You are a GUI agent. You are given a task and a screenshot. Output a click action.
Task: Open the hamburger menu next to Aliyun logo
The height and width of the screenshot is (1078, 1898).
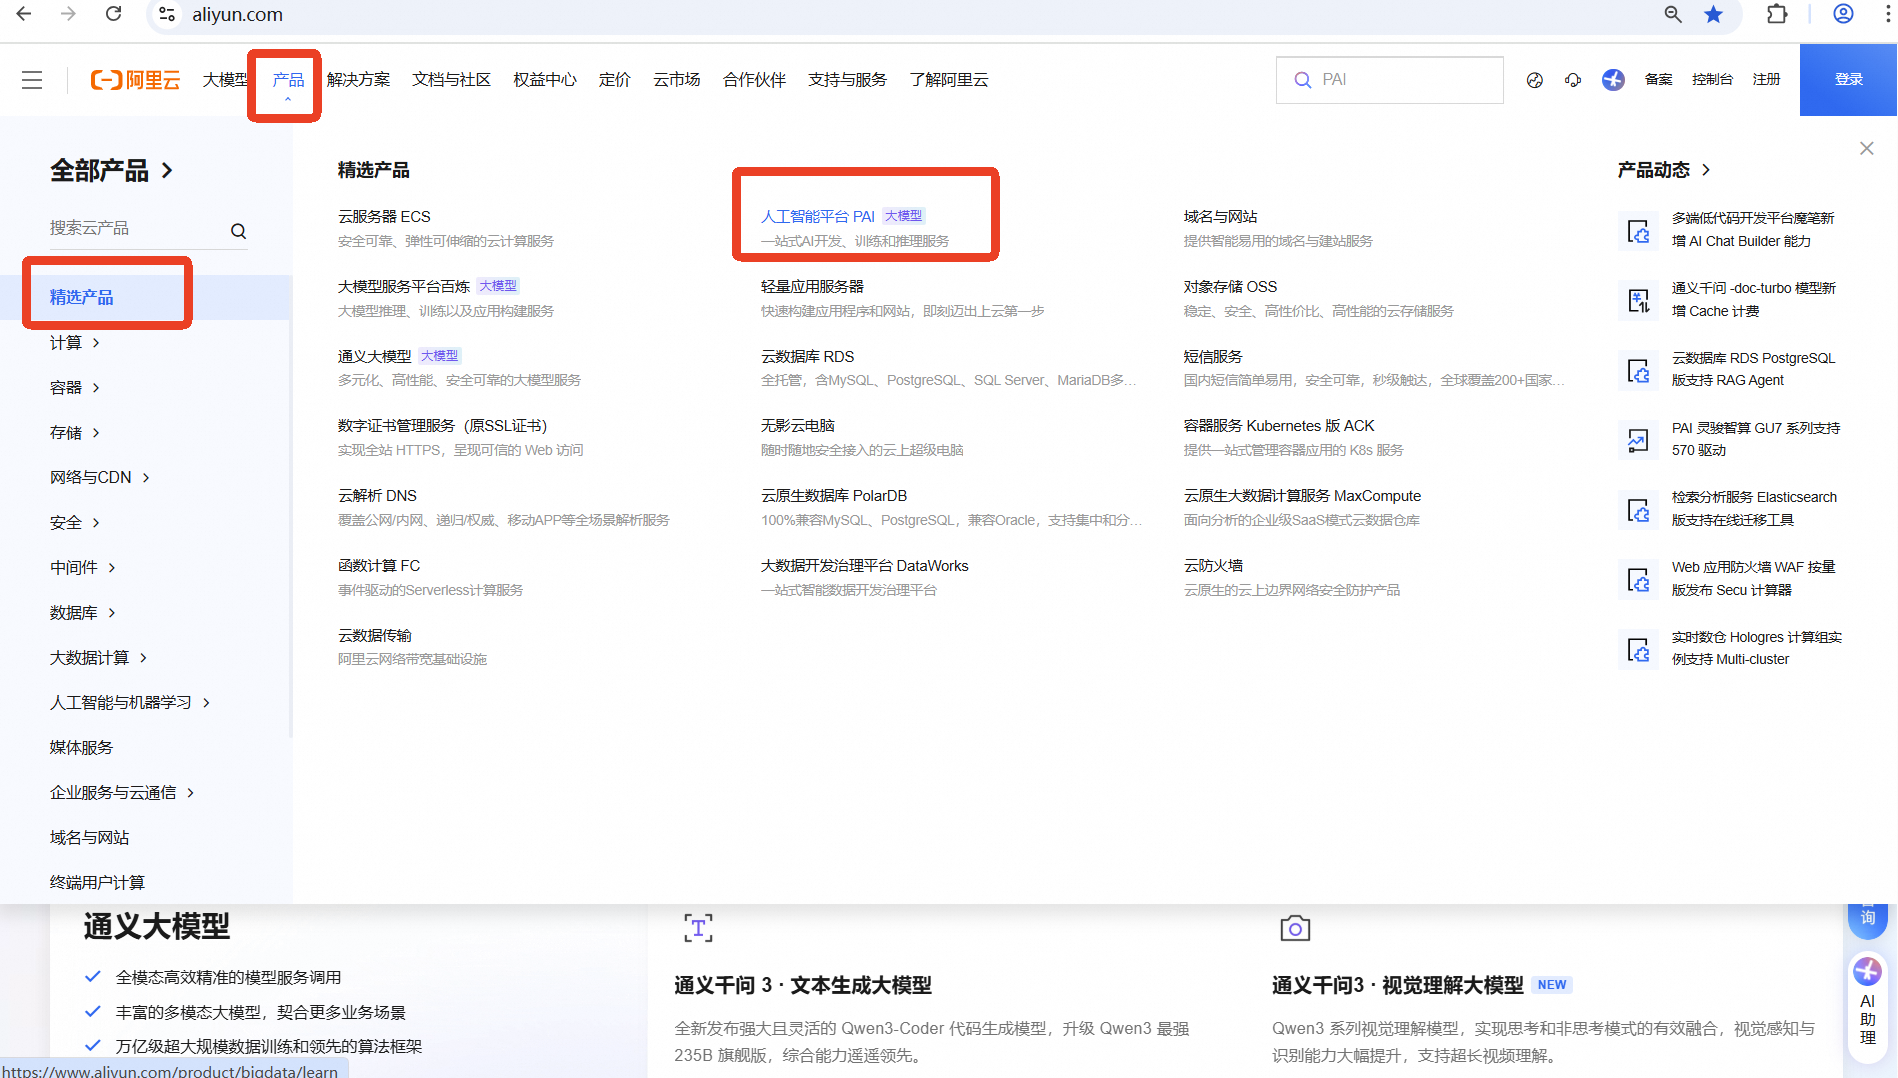[32, 80]
